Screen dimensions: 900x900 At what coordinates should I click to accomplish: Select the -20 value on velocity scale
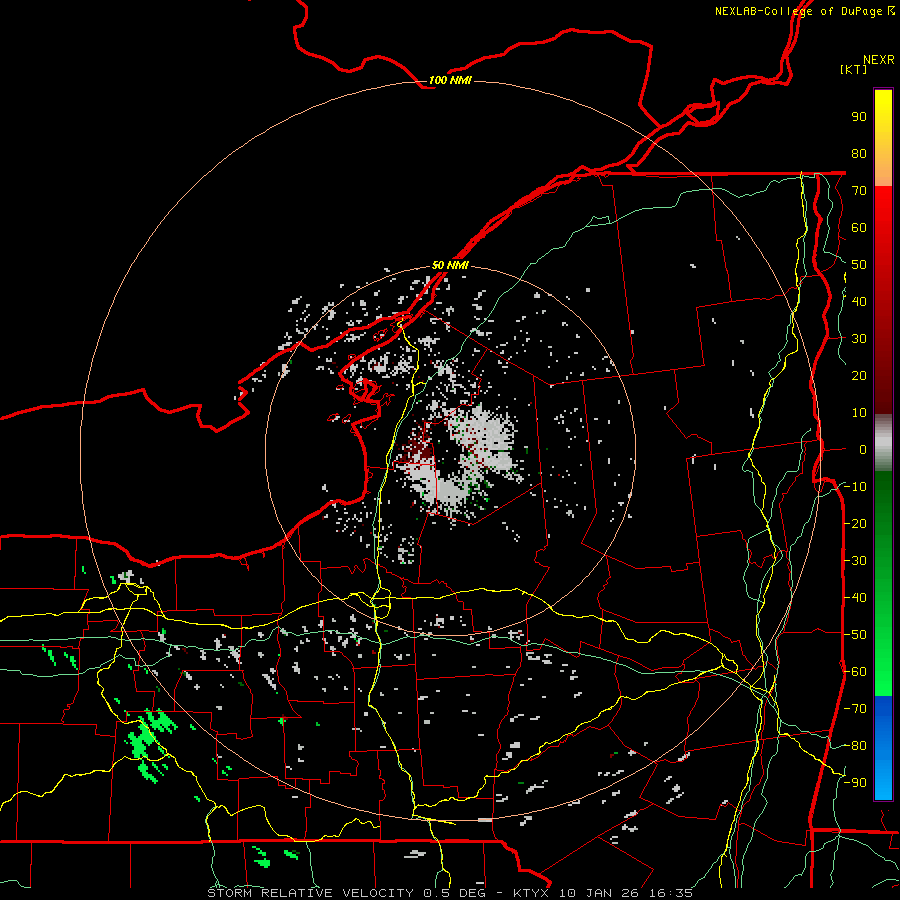856,524
